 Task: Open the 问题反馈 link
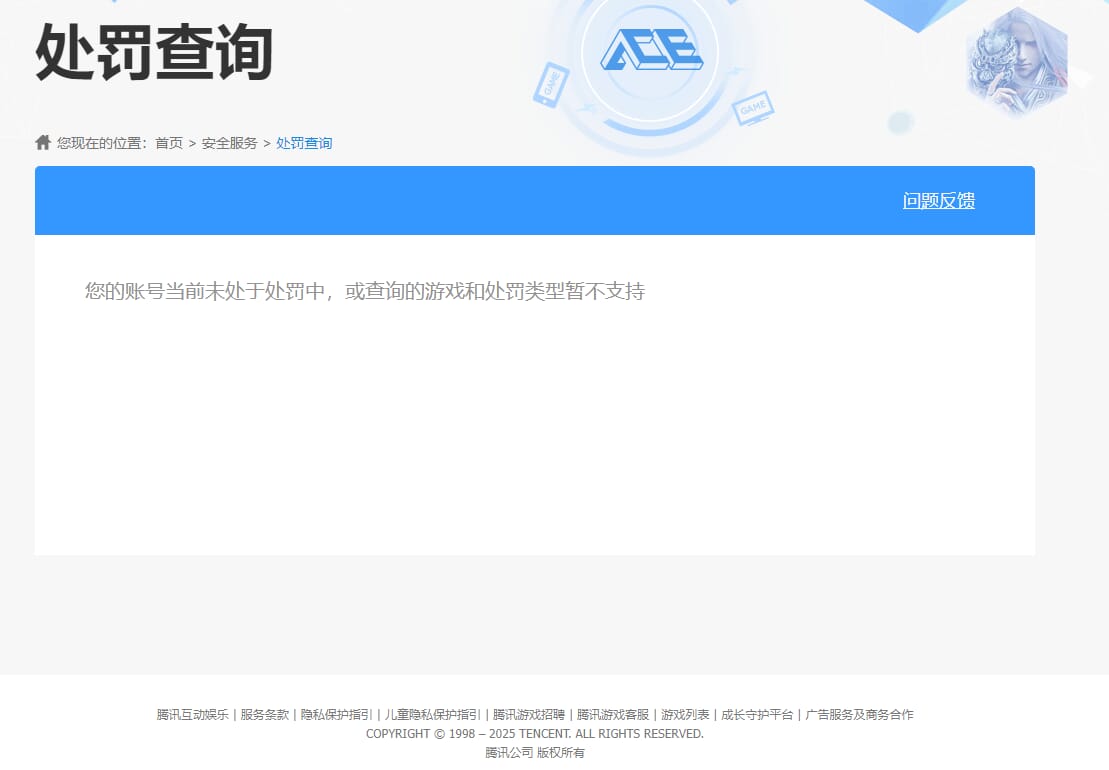click(x=938, y=201)
